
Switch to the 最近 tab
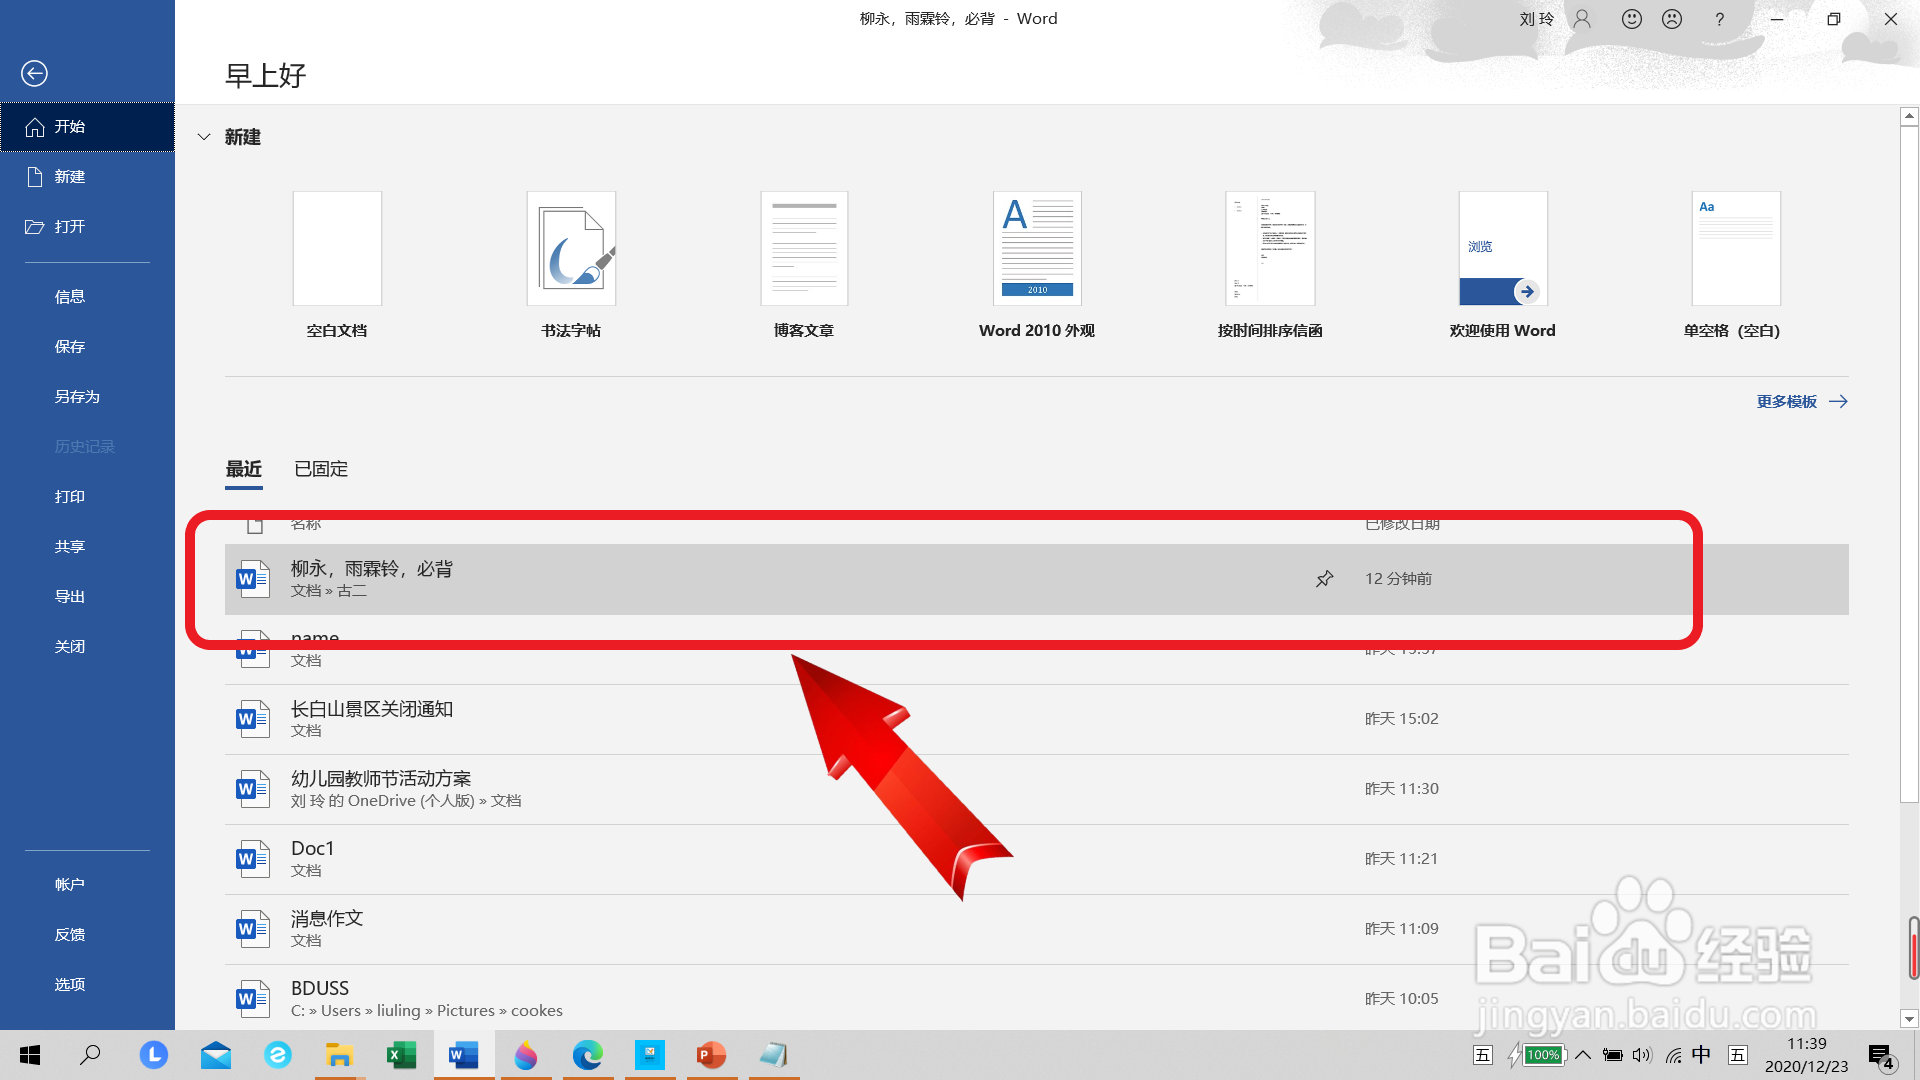click(244, 469)
